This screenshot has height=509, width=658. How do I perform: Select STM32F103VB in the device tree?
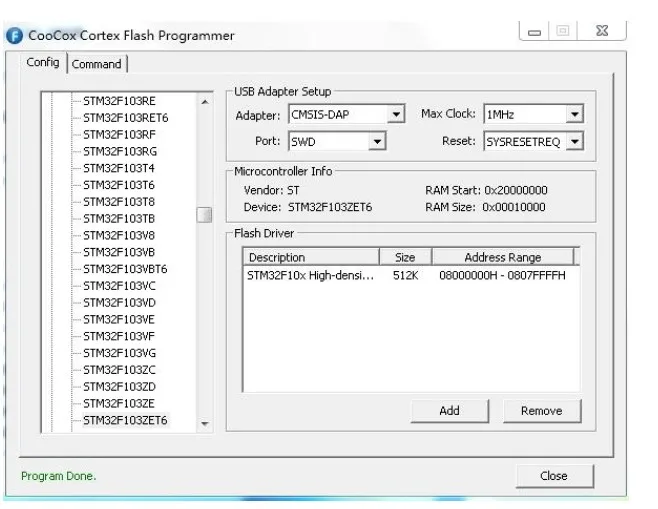[119, 252]
